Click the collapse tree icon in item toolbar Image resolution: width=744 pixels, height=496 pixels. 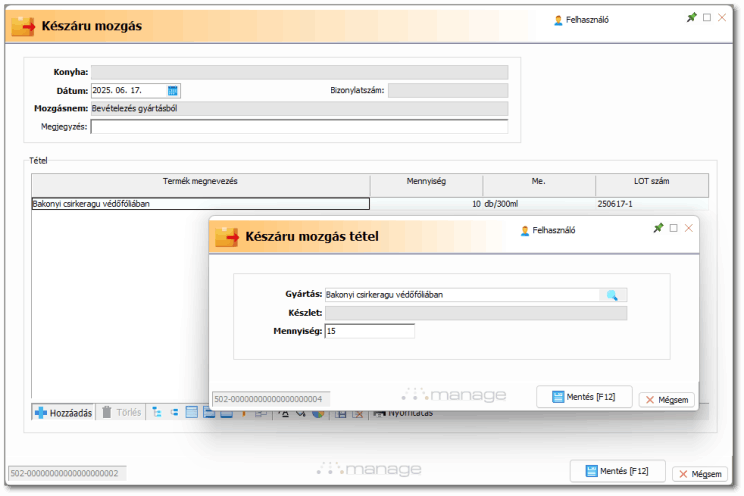pos(174,412)
